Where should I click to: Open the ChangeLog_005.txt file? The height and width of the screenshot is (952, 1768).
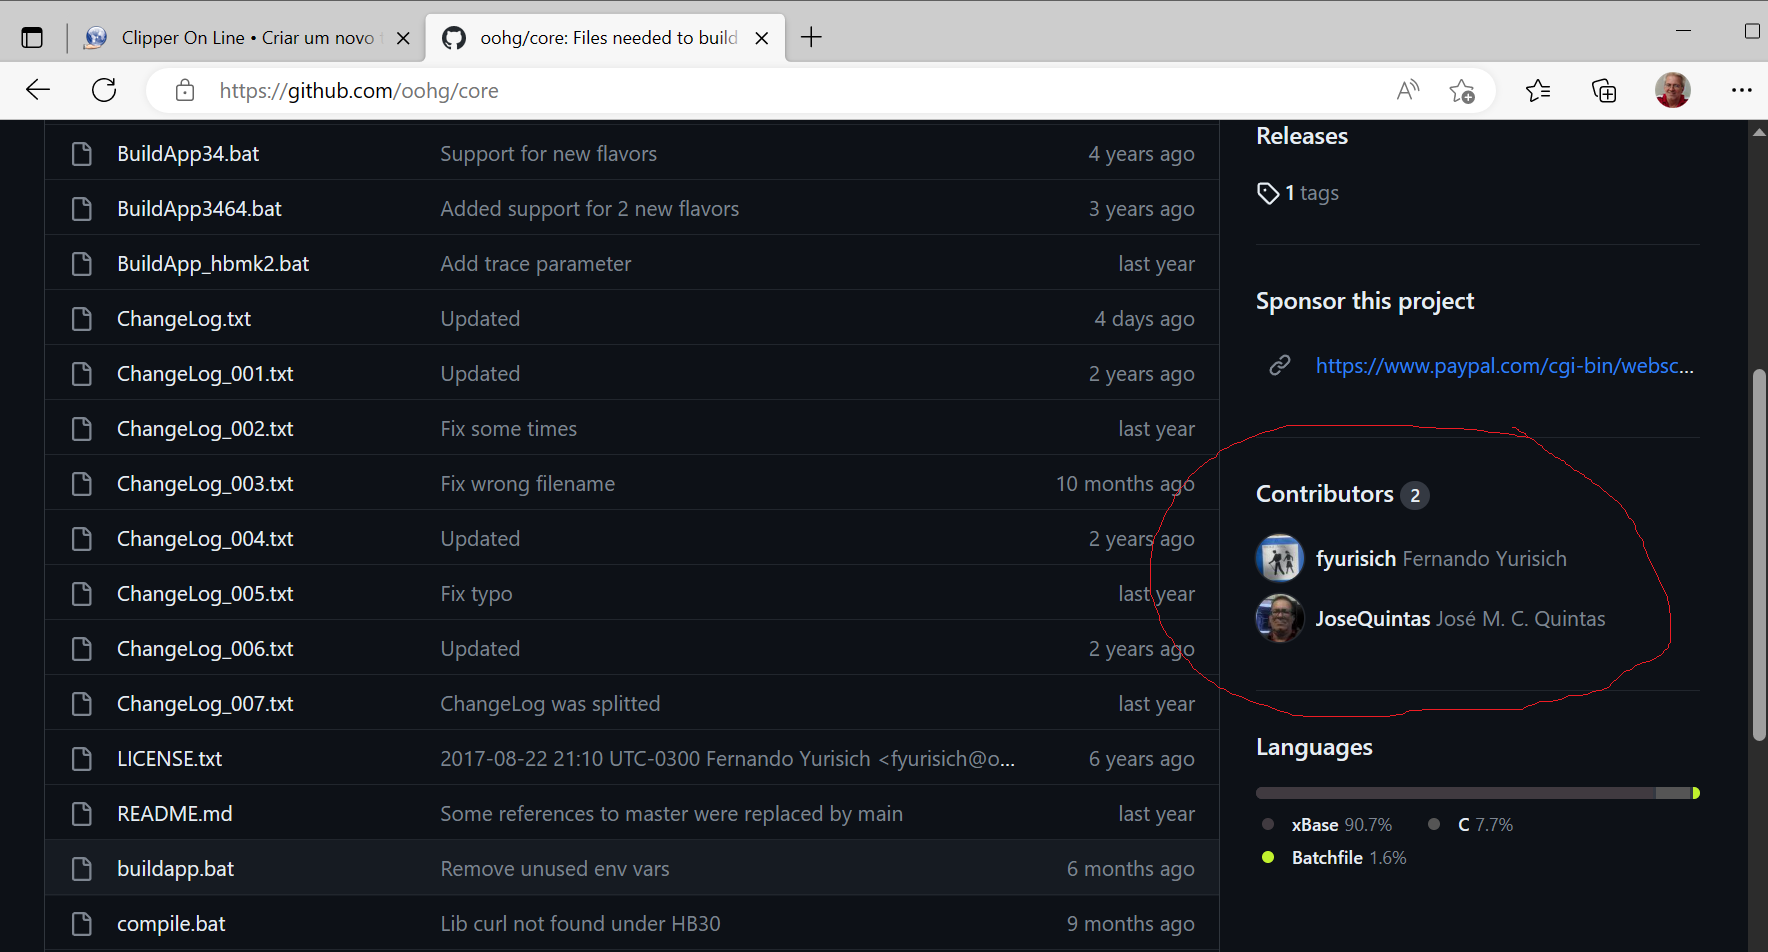coord(205,594)
